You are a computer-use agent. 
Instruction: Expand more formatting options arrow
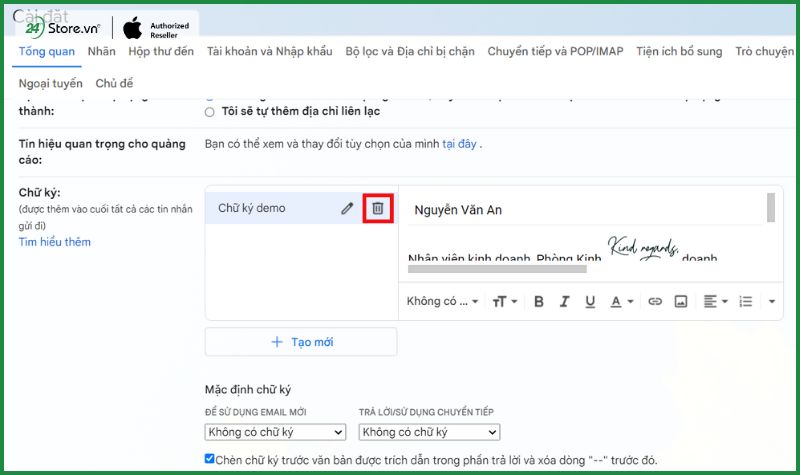pyautogui.click(x=772, y=302)
